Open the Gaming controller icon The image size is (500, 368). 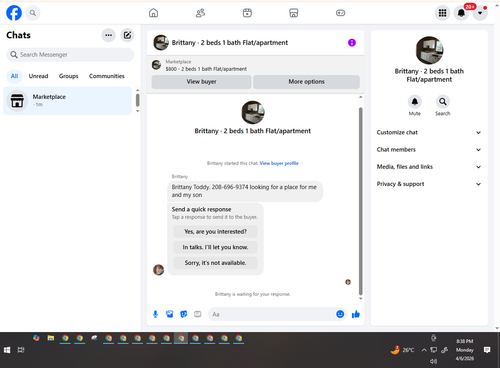click(340, 13)
